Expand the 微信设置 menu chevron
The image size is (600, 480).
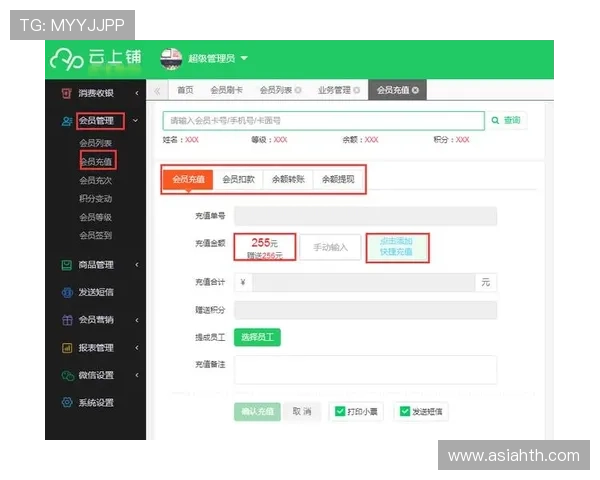137,375
